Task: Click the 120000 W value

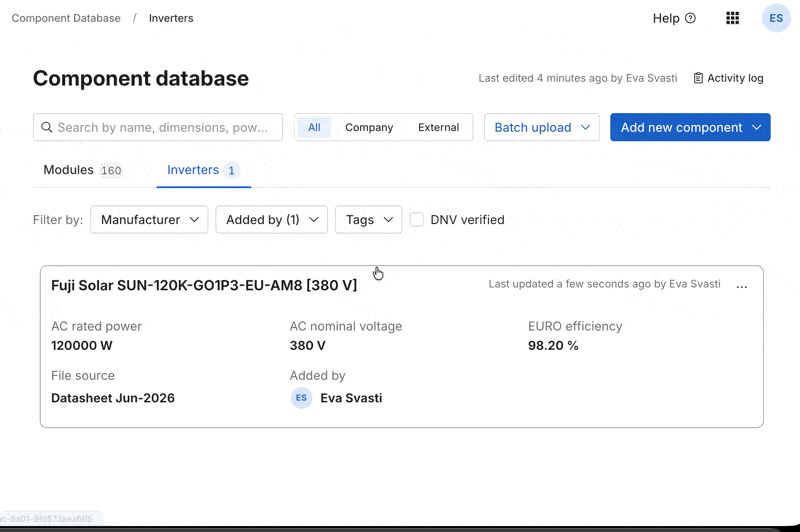Action: pyautogui.click(x=82, y=346)
